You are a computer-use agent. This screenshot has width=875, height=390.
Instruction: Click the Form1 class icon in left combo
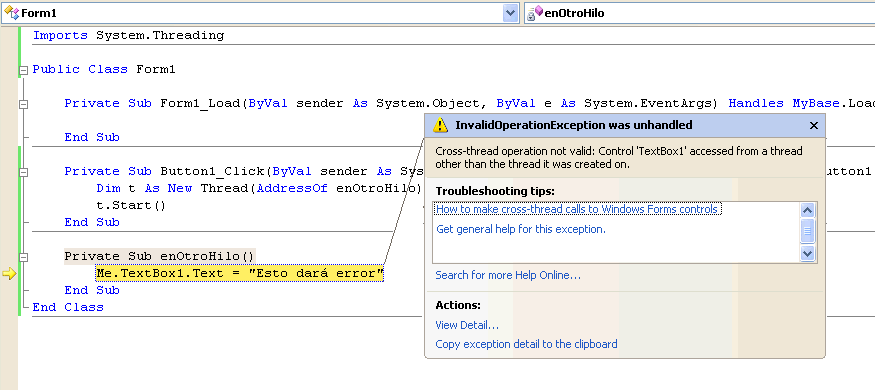(11, 12)
